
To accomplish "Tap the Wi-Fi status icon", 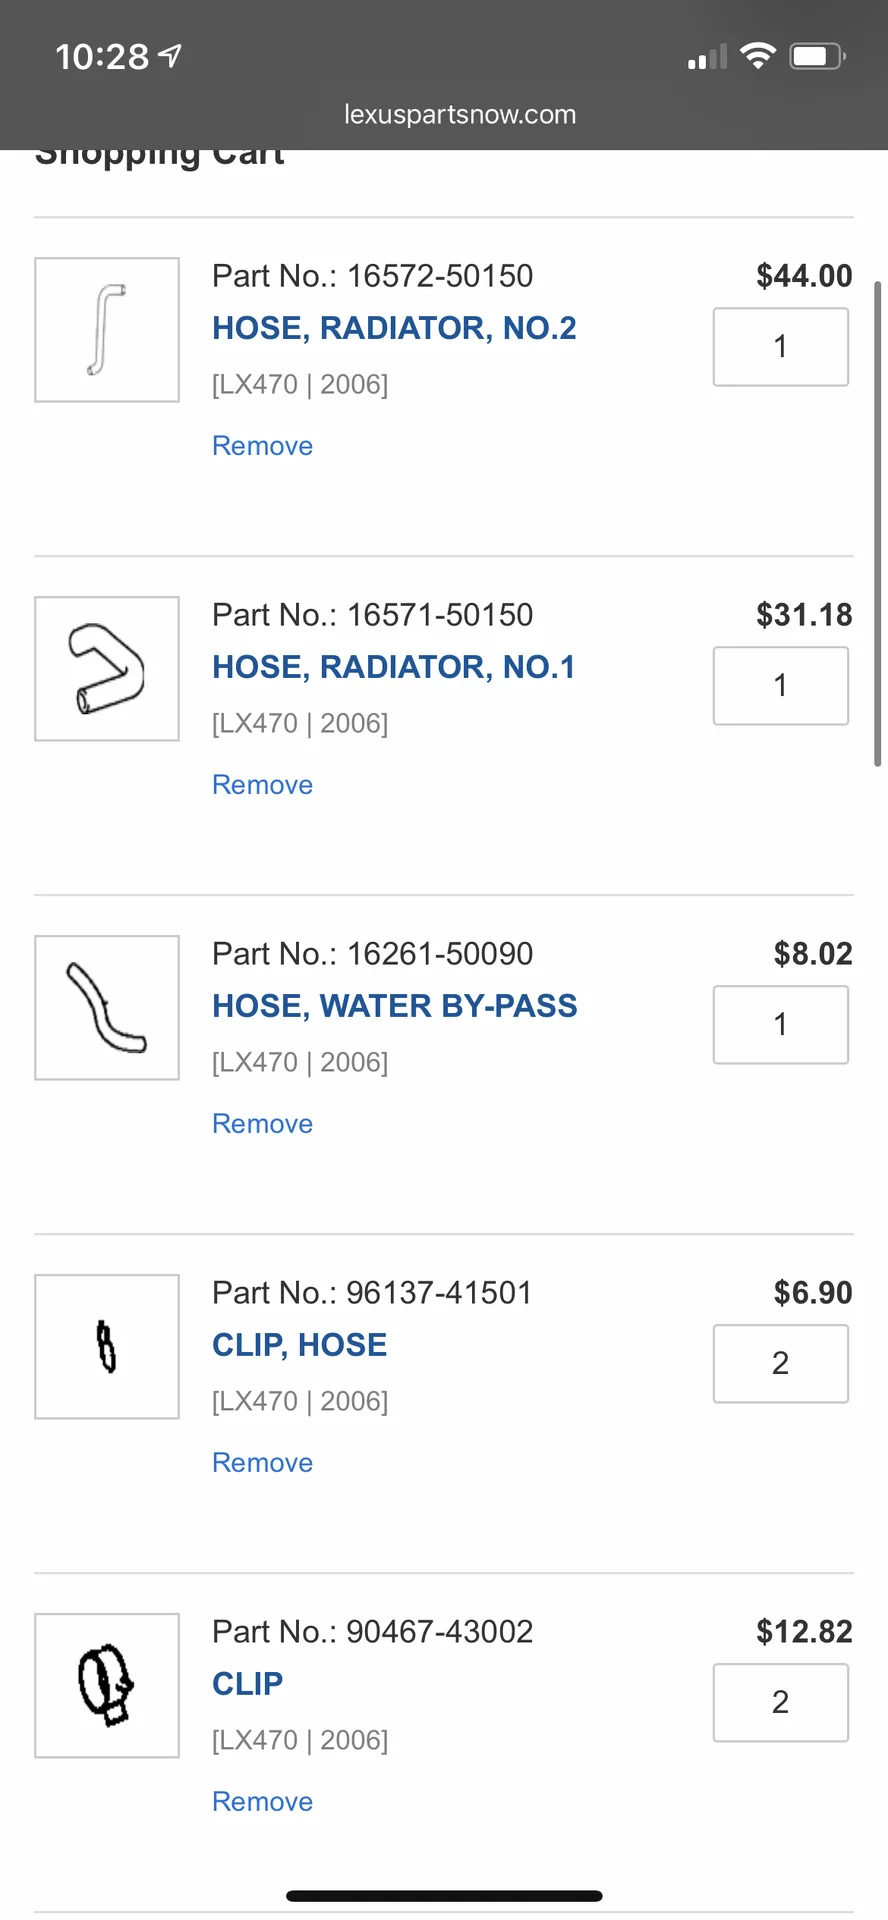I will pyautogui.click(x=758, y=56).
